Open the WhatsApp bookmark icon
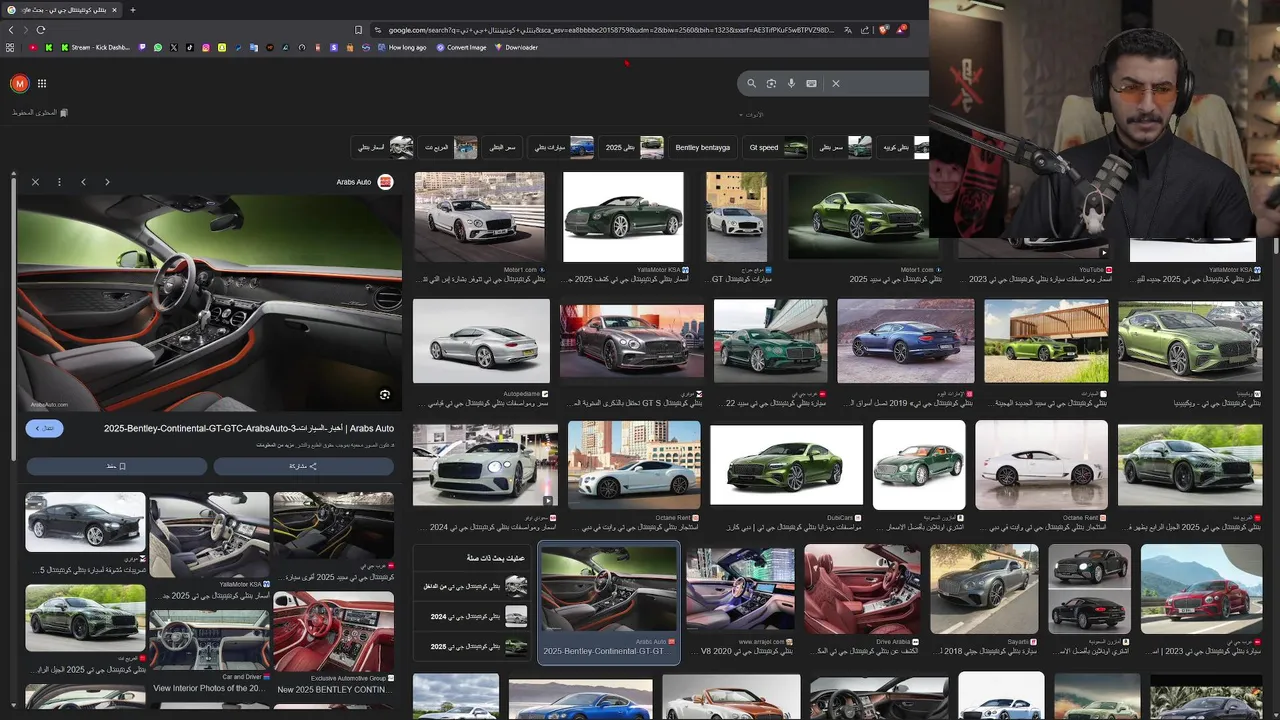The height and width of the screenshot is (720, 1280). tap(157, 47)
